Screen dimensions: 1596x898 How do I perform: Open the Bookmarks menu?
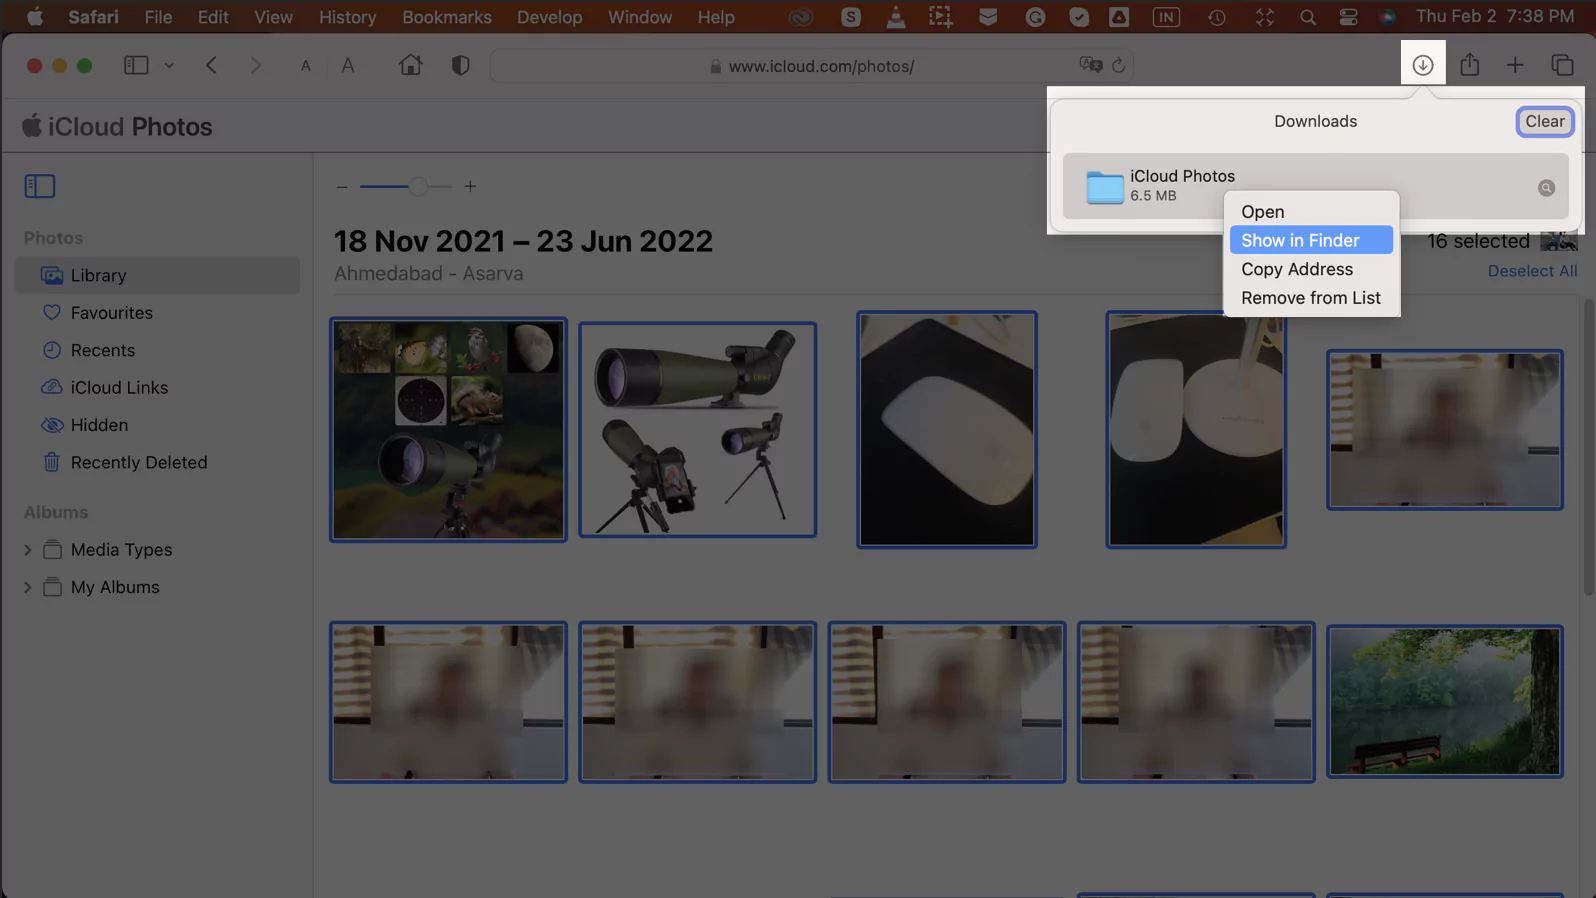point(446,17)
